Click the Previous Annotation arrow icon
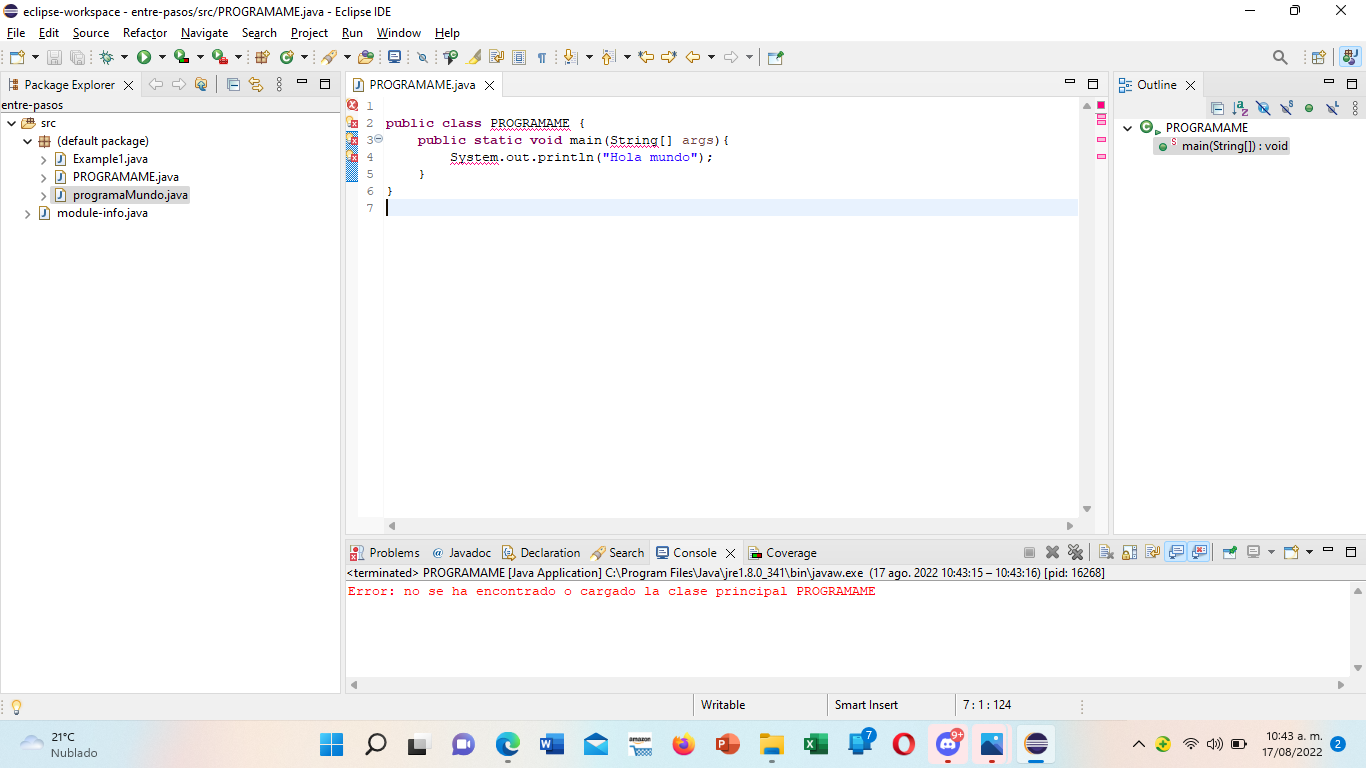Viewport: 1366px width, 768px height. [x=607, y=57]
